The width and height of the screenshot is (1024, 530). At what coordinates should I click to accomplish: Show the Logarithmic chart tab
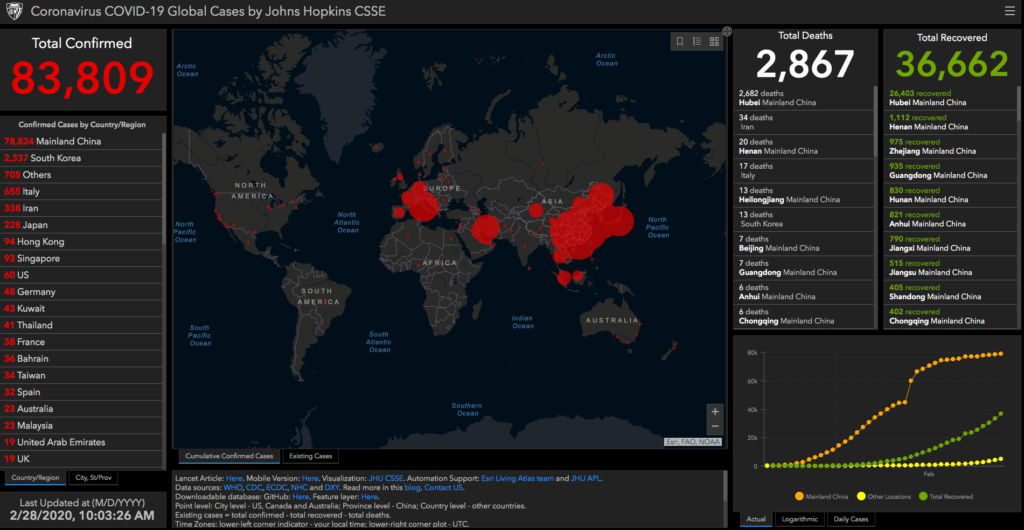[799, 520]
